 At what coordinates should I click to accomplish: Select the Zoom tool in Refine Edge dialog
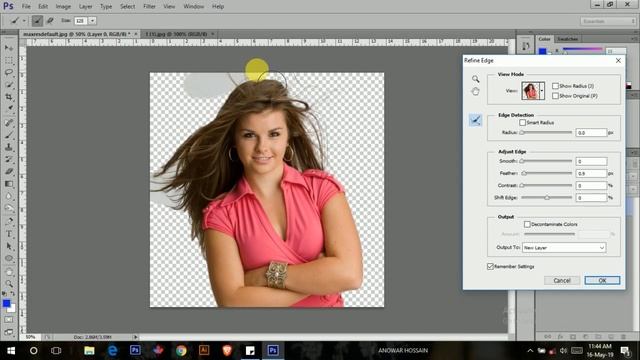476,79
